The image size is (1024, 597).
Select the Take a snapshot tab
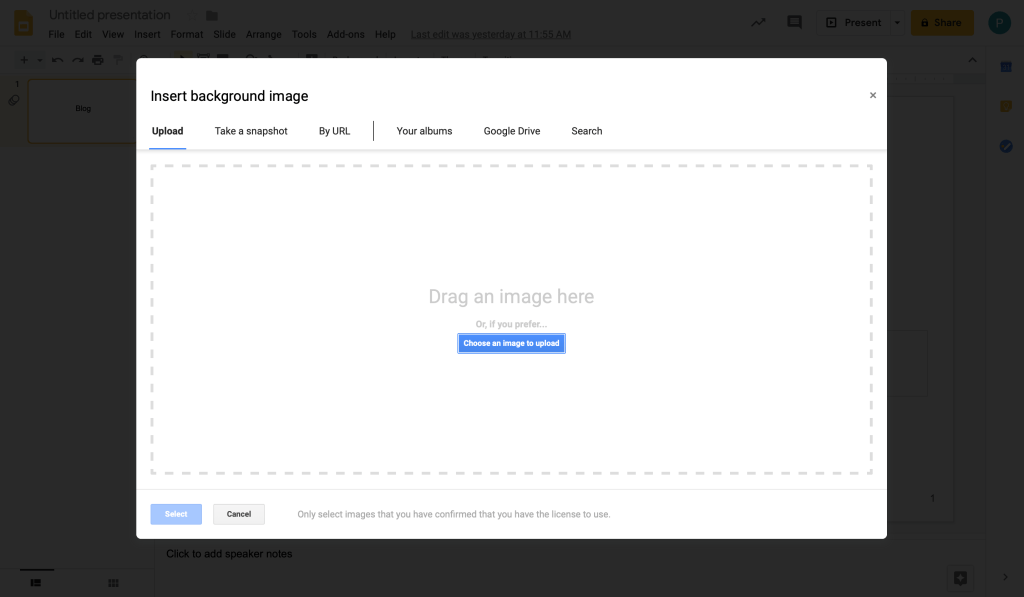point(251,131)
